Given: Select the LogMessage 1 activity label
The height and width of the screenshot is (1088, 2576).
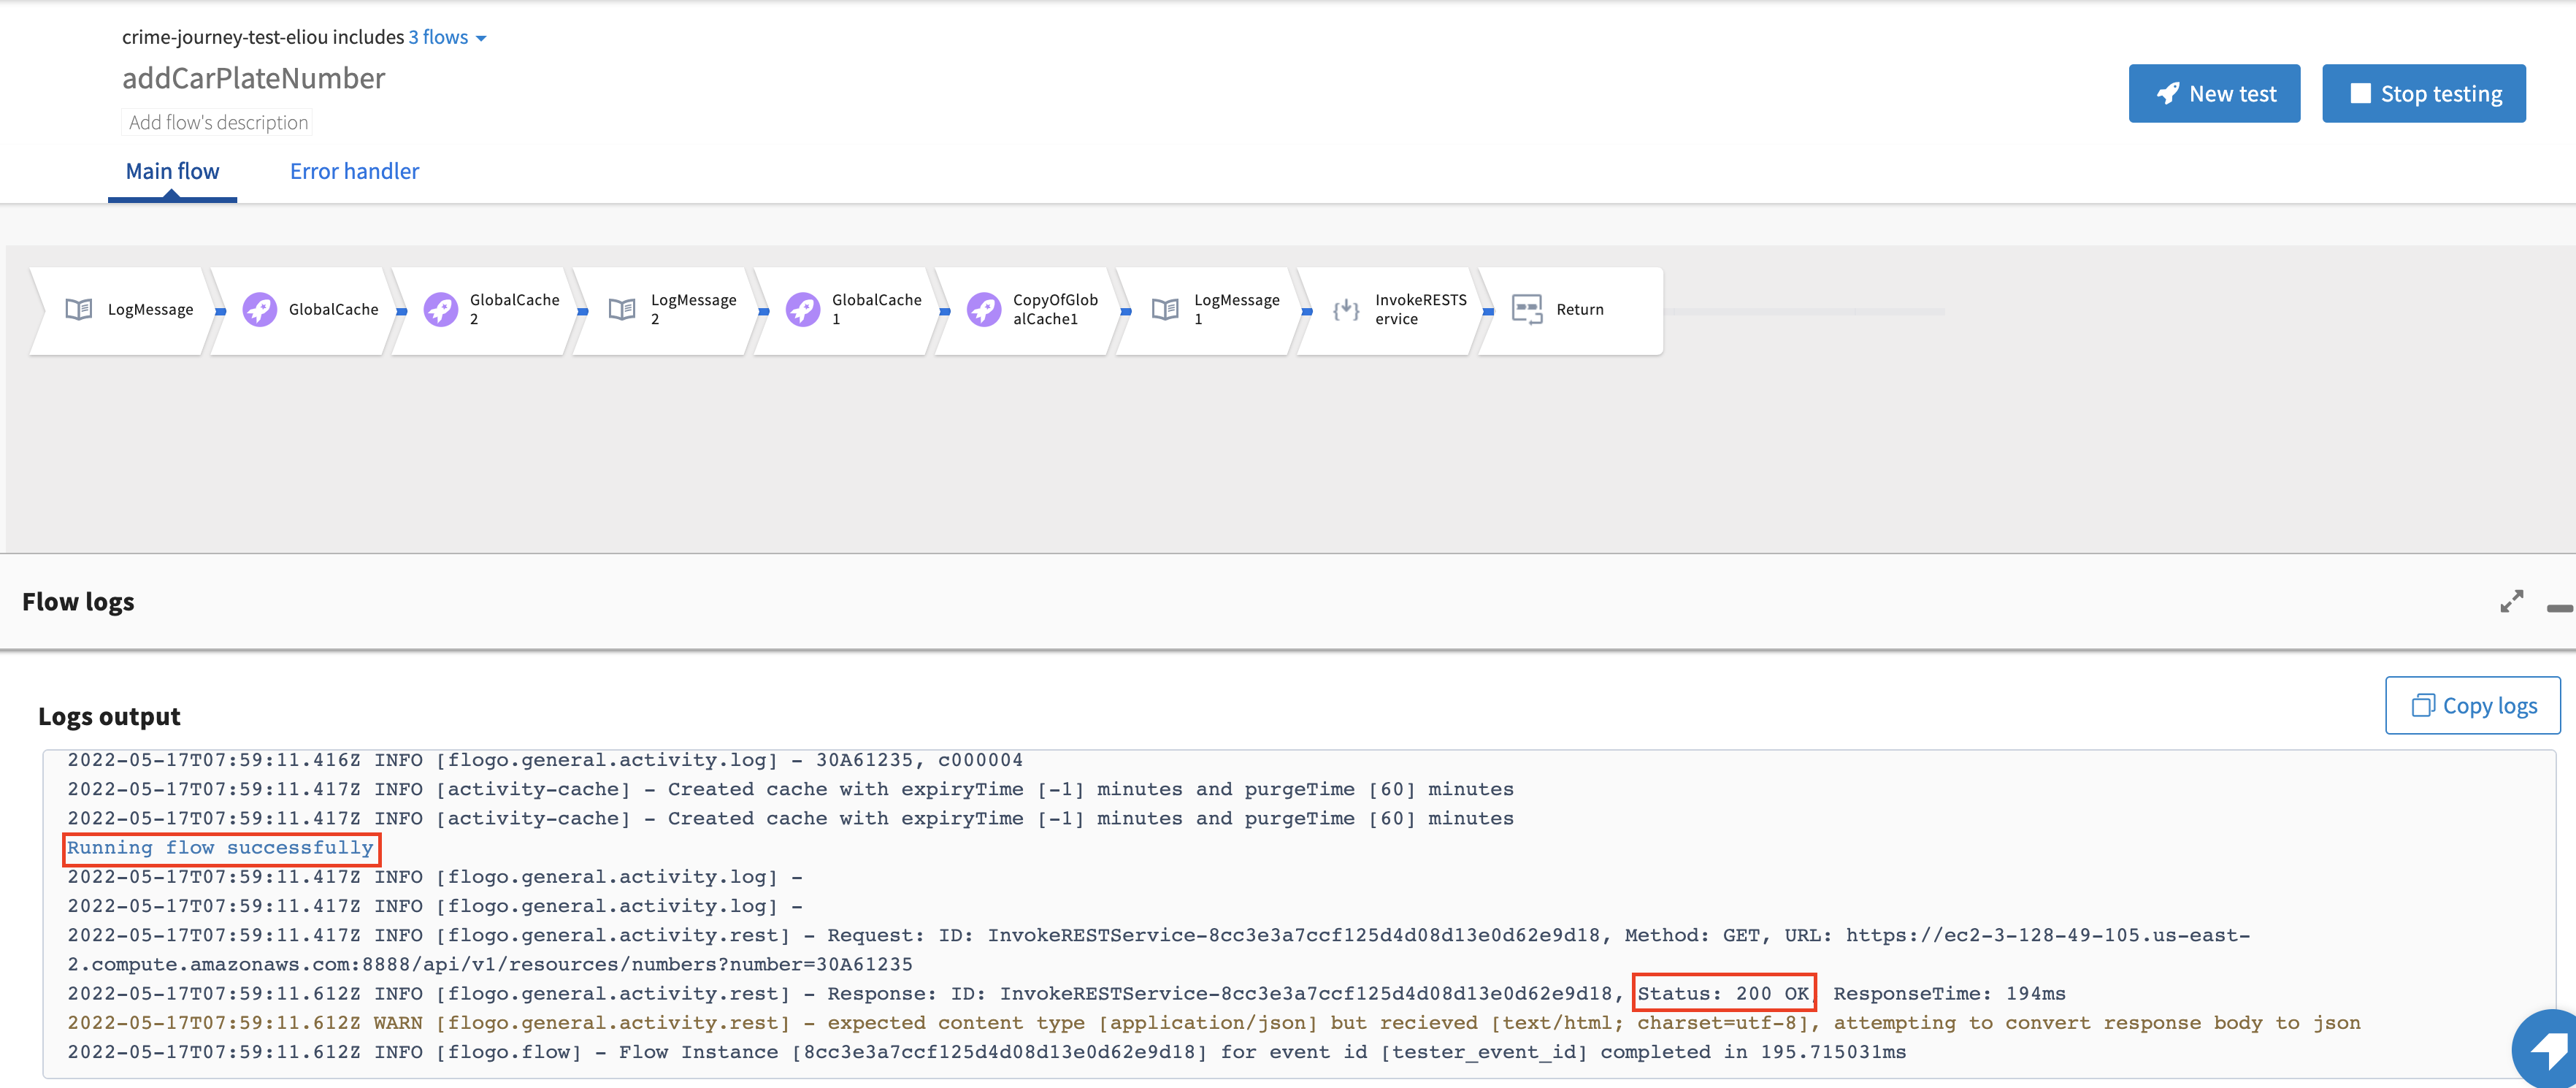Looking at the screenshot, I should 1236,309.
